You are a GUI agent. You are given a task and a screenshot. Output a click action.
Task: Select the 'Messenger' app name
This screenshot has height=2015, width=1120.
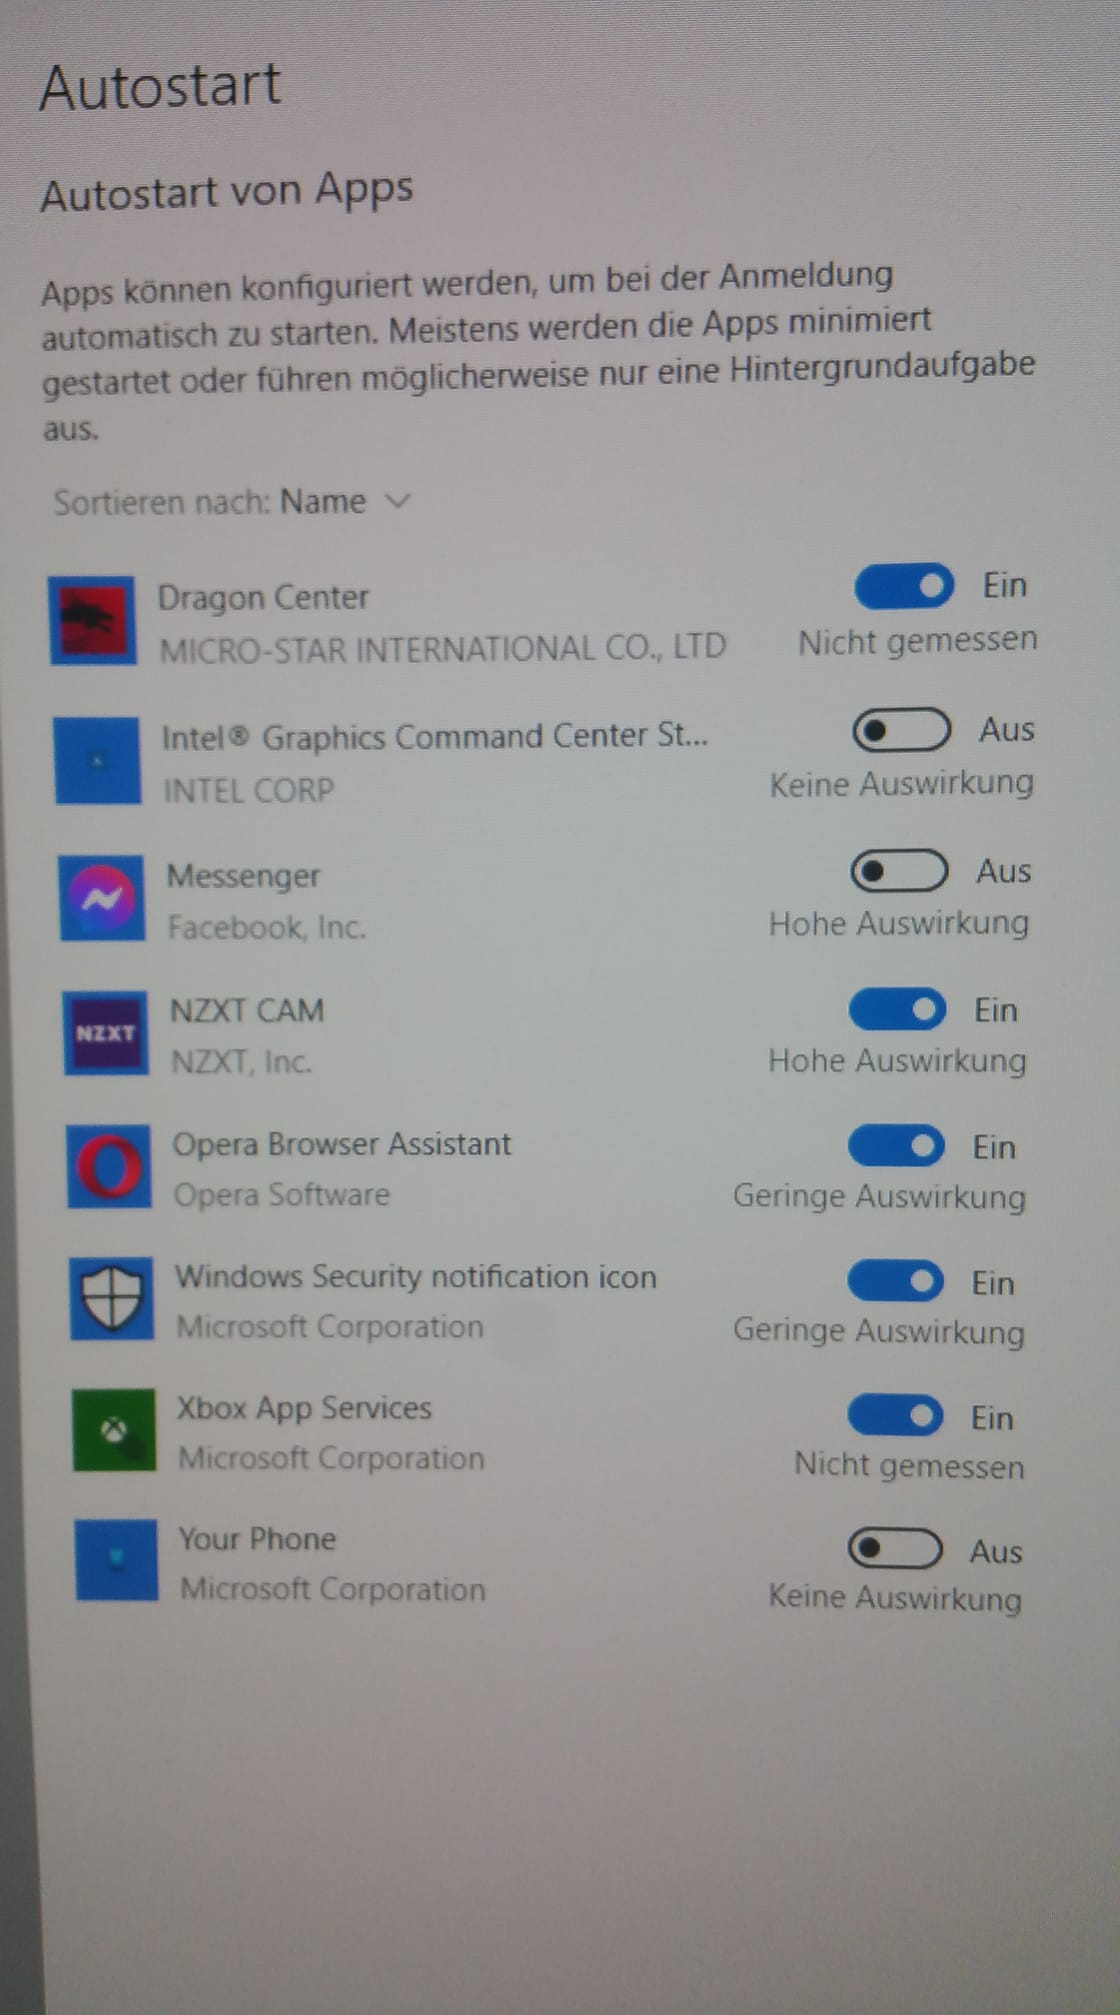243,875
